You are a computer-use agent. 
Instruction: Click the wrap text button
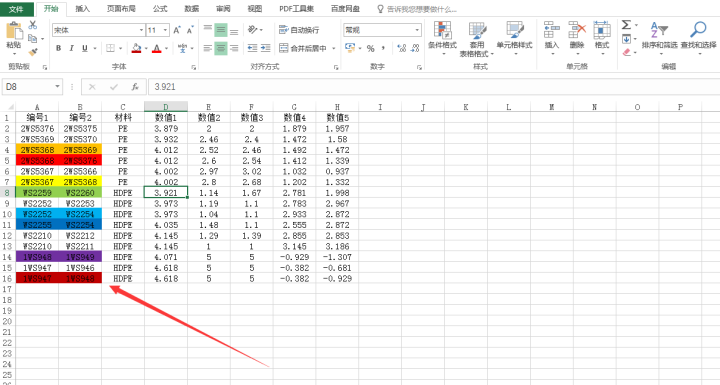299,30
